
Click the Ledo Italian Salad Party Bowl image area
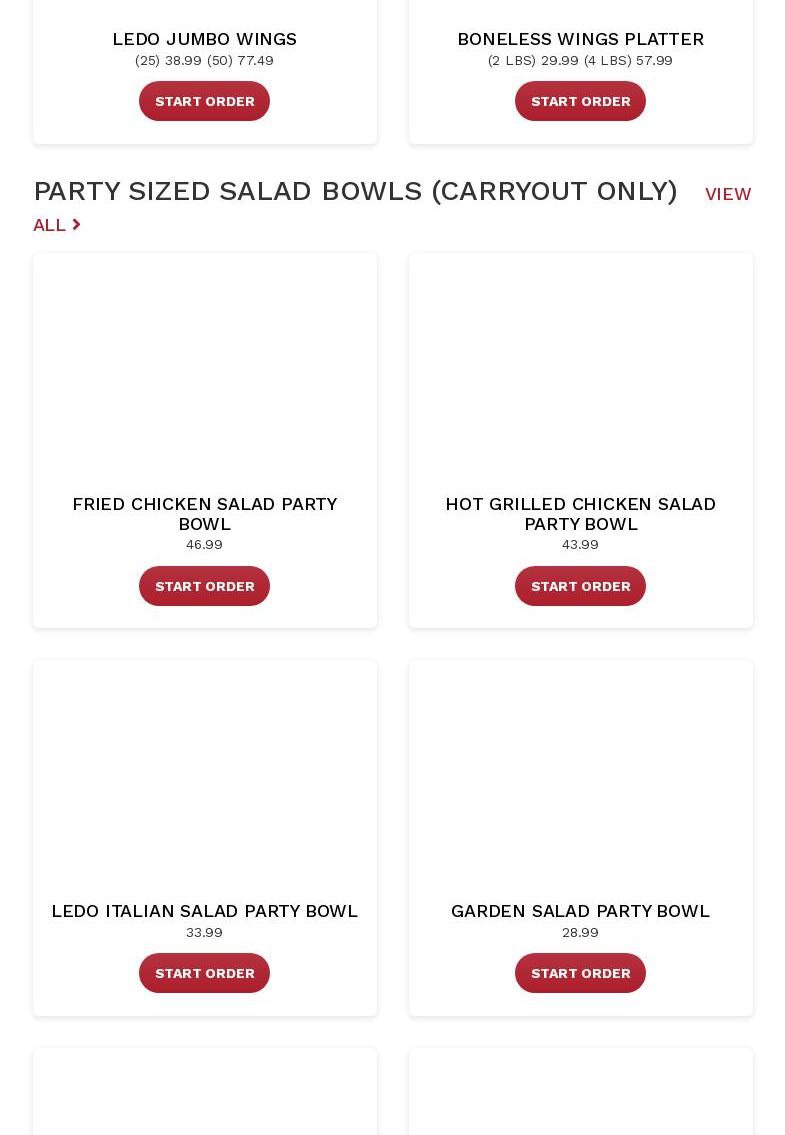pyautogui.click(x=204, y=775)
